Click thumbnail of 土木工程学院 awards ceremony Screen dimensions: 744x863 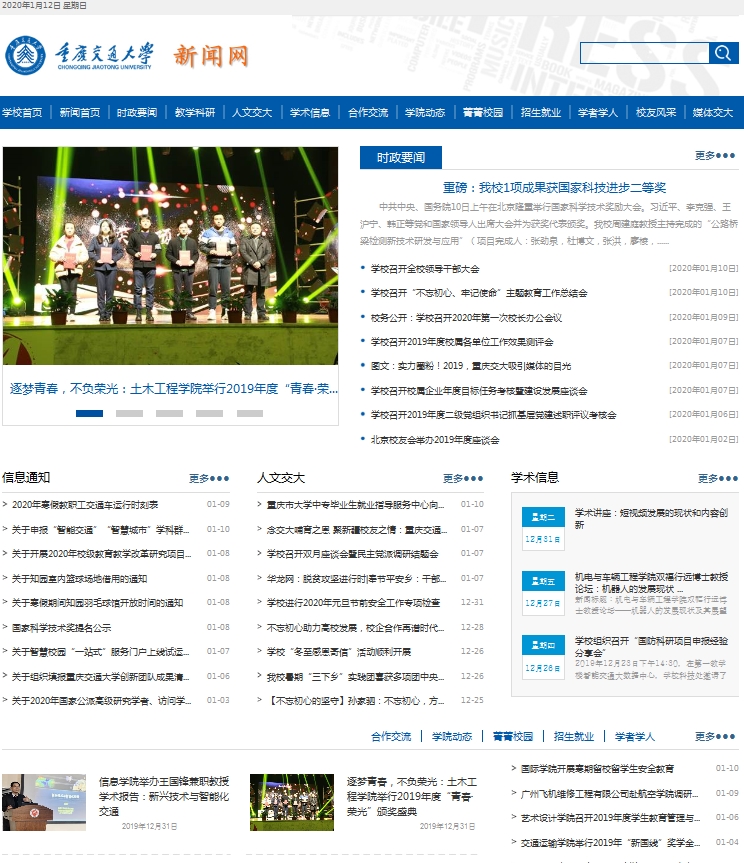(x=292, y=802)
